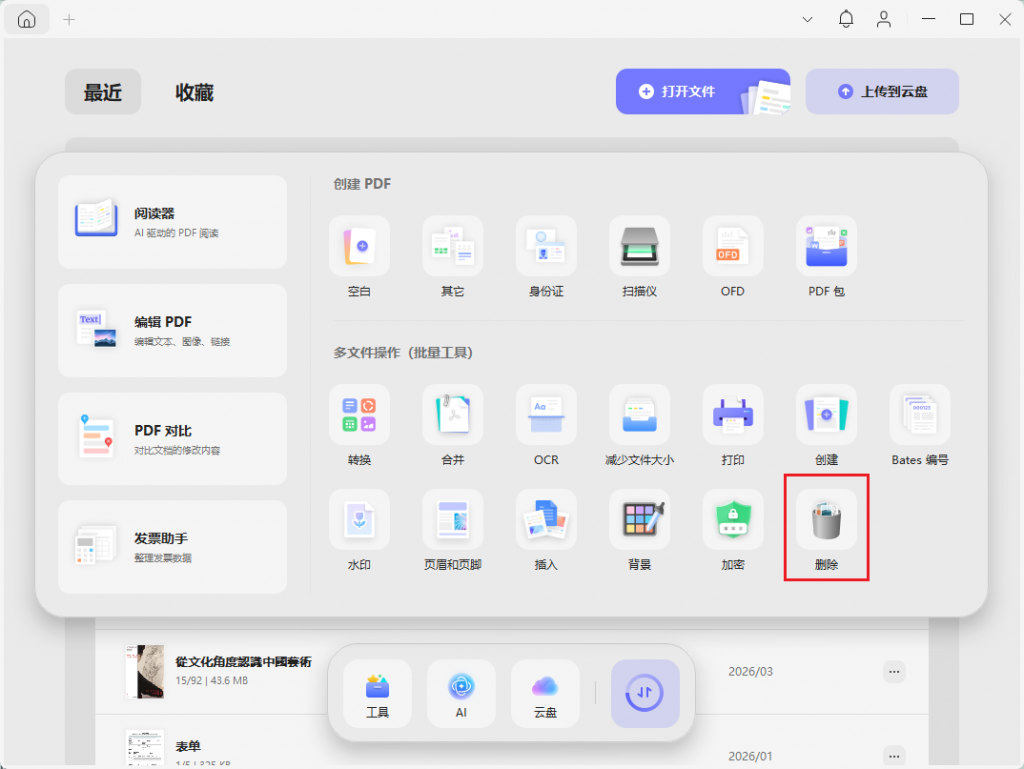Click the 打开文件 open file button

pos(703,91)
